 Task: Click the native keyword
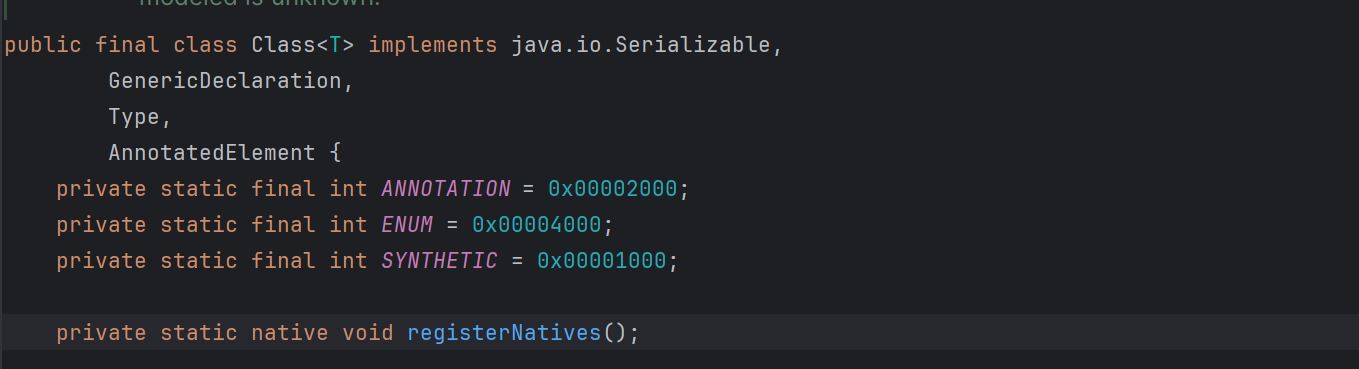(289, 333)
